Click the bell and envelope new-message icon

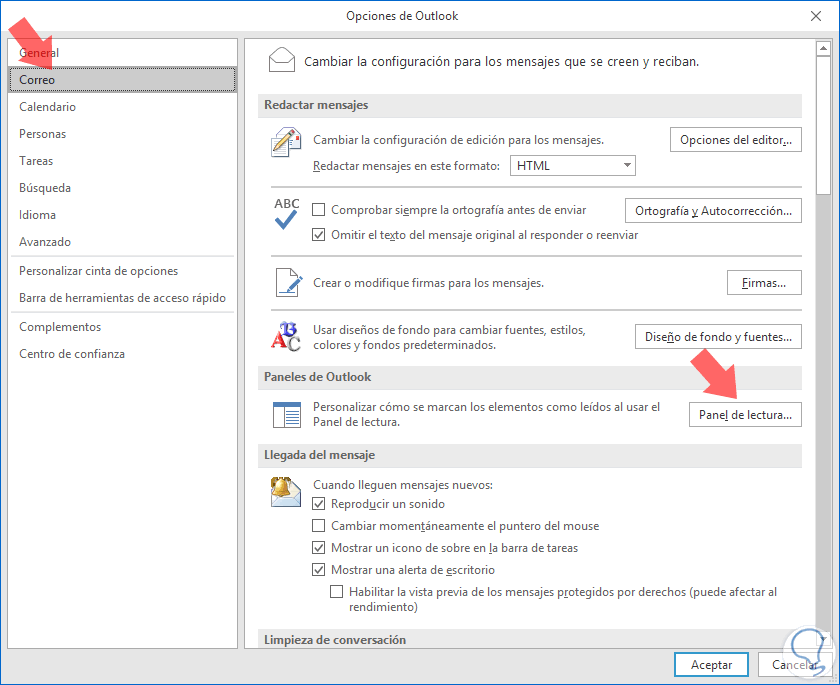coord(286,492)
